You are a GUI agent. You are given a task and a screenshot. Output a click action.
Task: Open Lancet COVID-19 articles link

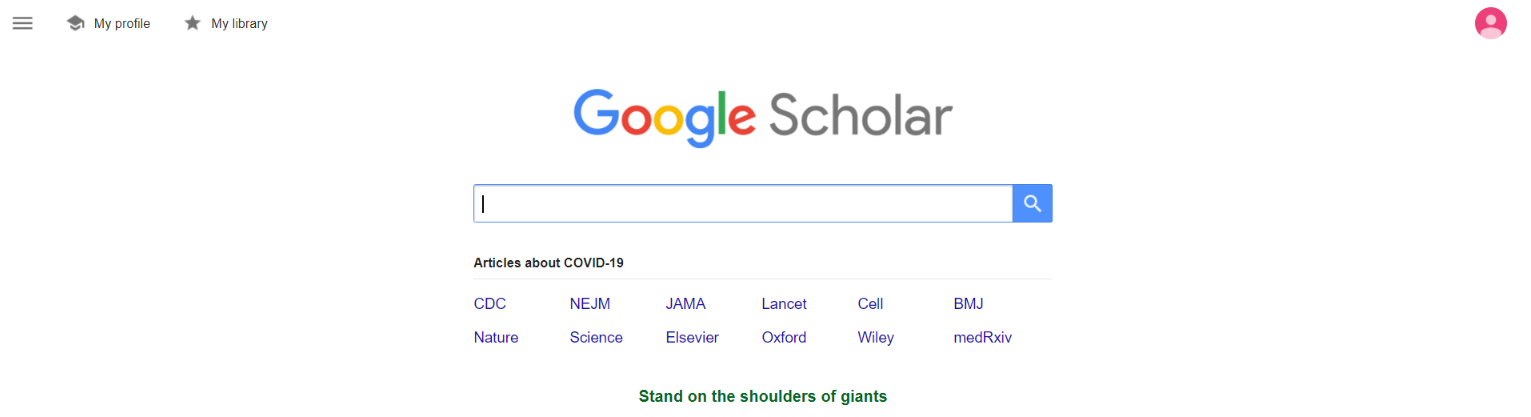click(784, 304)
